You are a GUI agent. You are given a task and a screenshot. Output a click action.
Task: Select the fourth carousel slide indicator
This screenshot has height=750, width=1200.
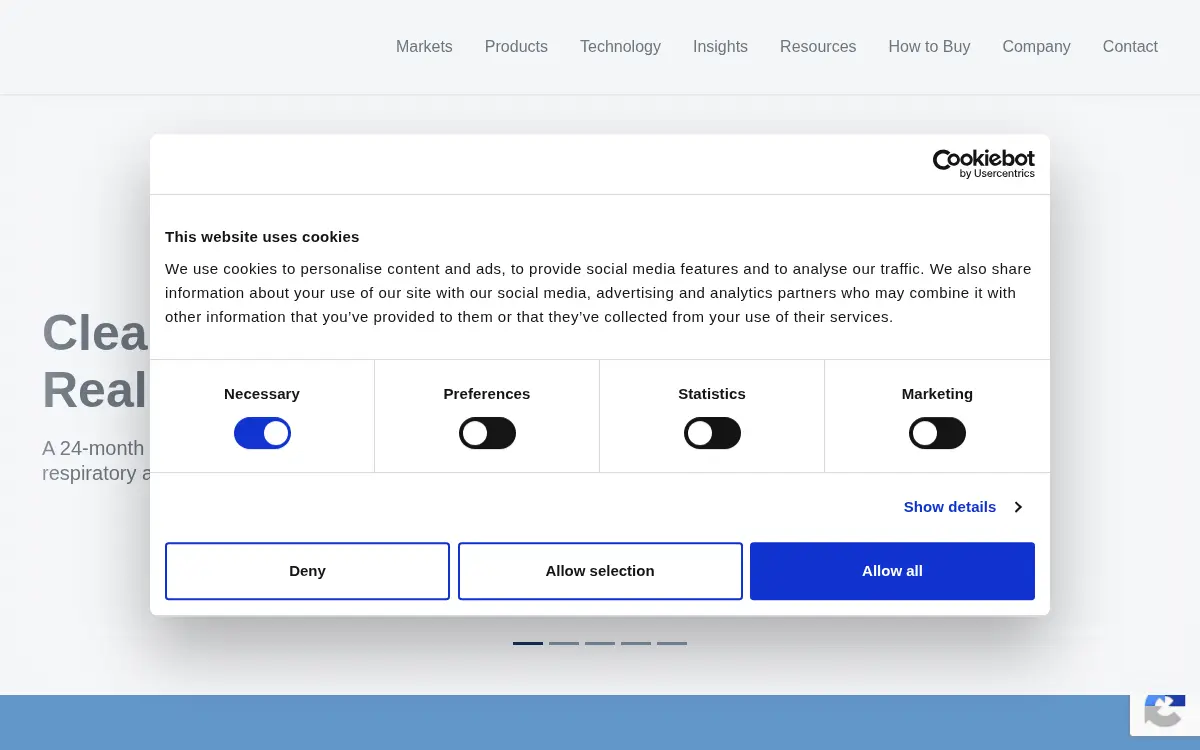click(636, 643)
